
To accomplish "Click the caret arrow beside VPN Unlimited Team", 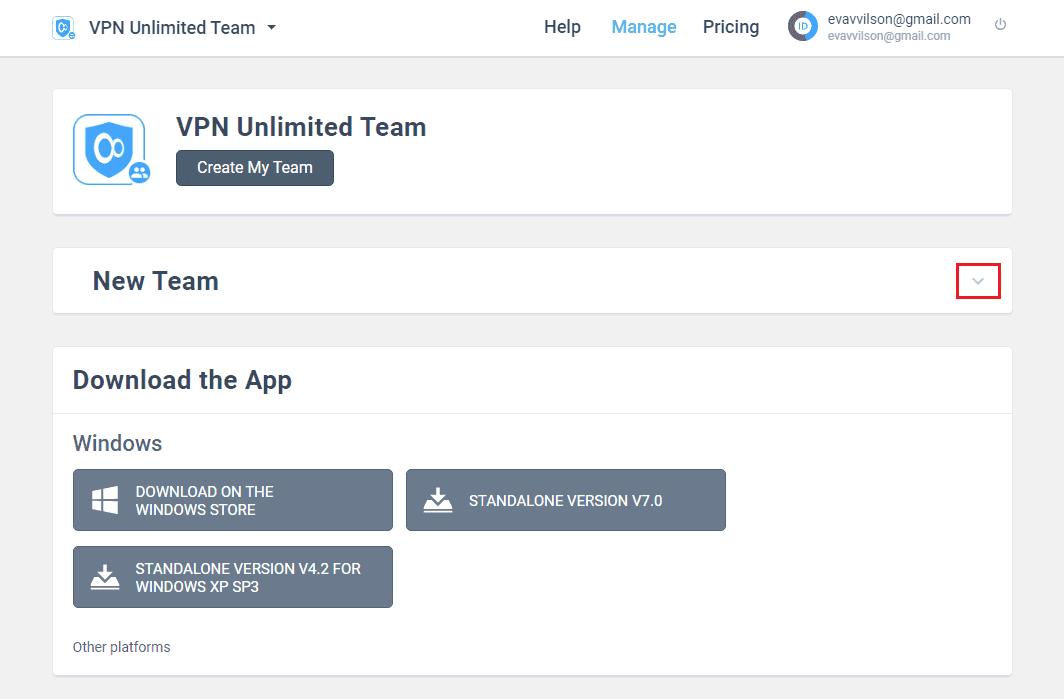I will click(272, 28).
